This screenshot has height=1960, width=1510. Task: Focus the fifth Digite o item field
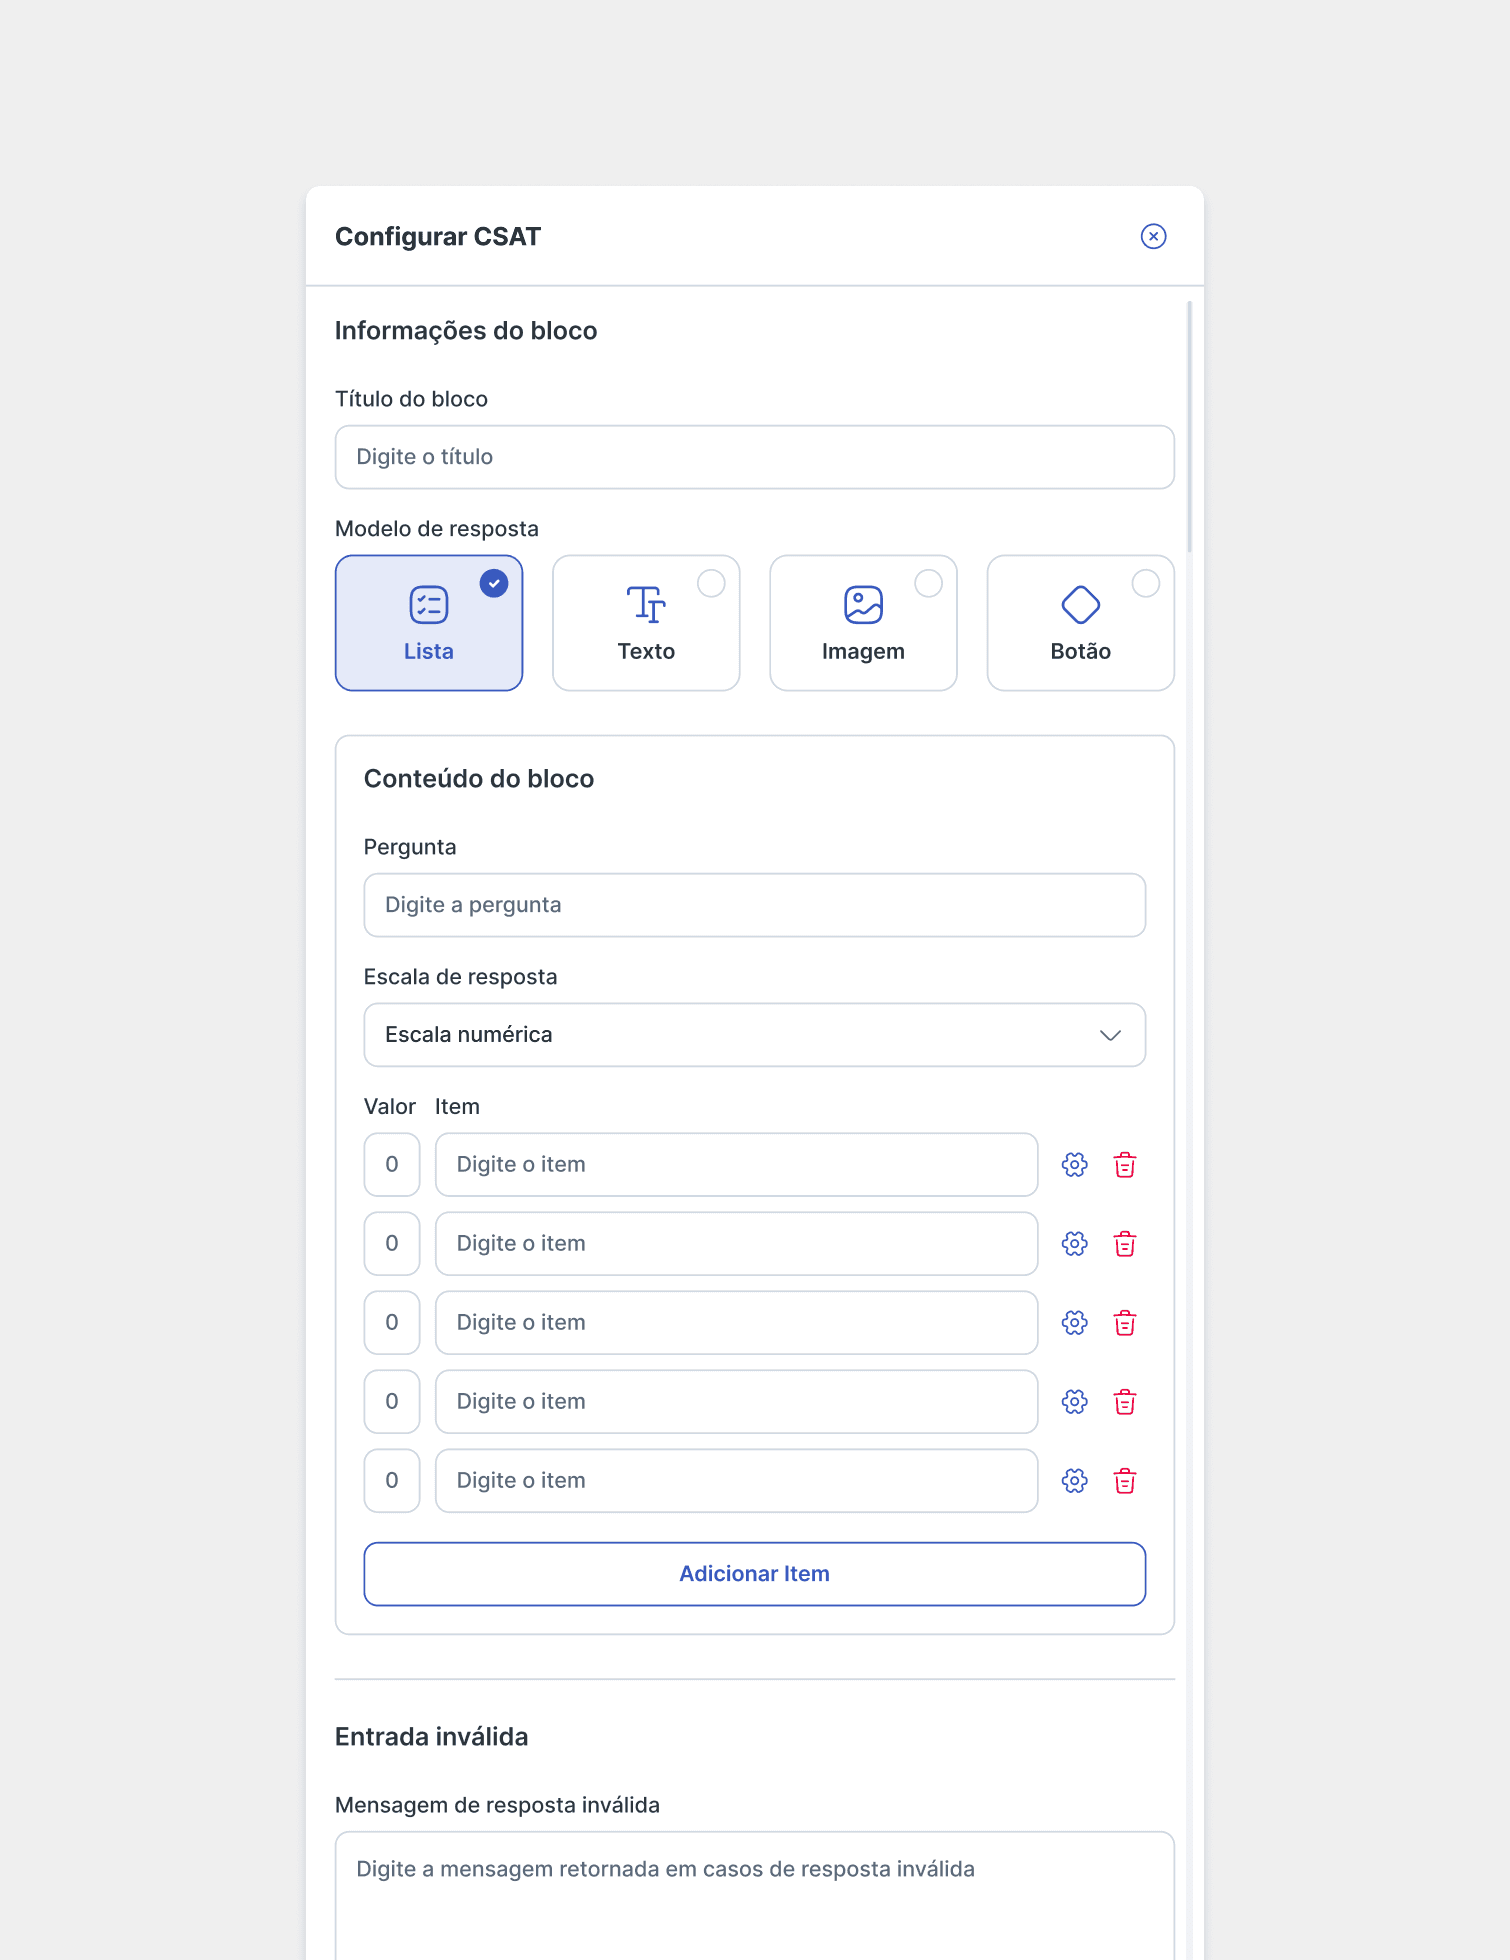click(x=736, y=1481)
